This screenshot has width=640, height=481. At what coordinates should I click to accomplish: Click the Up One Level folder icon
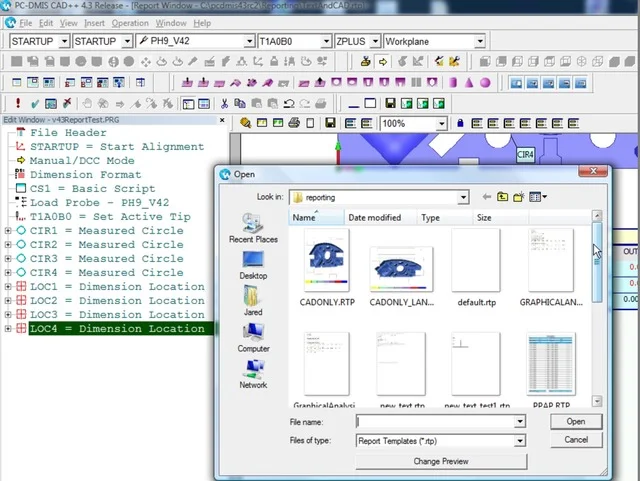[502, 198]
